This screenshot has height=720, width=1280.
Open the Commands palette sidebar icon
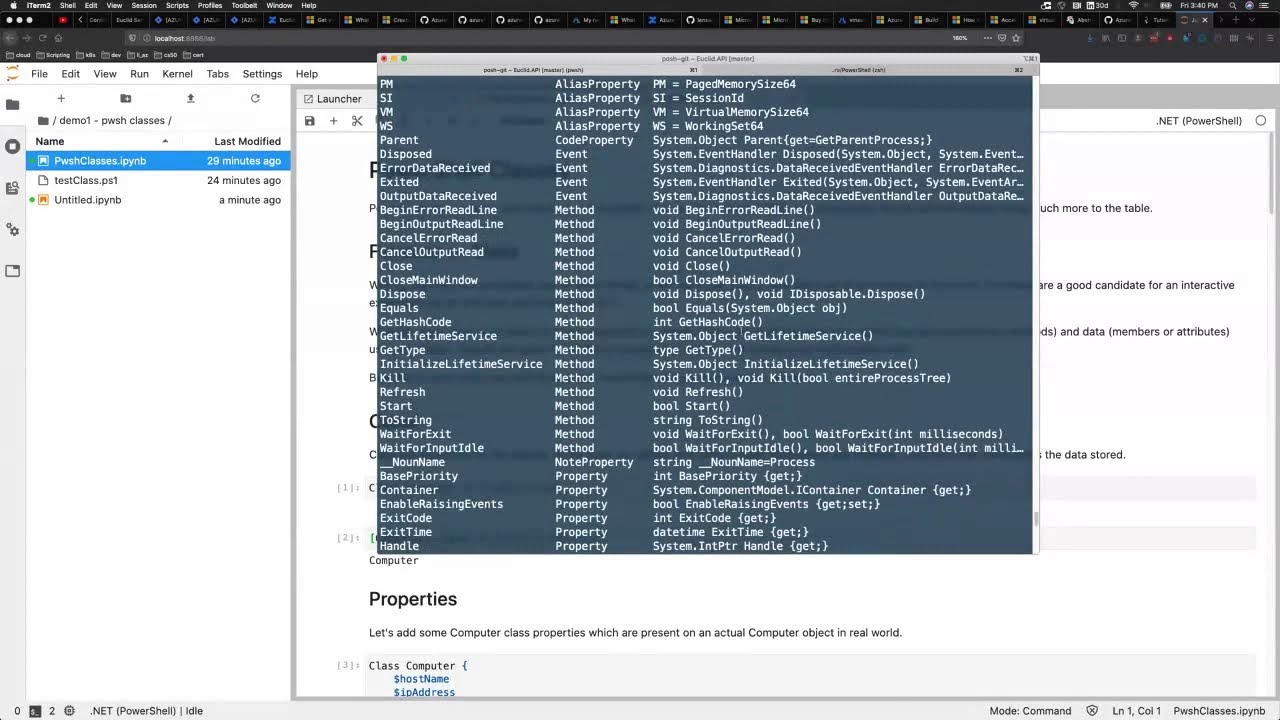12,188
